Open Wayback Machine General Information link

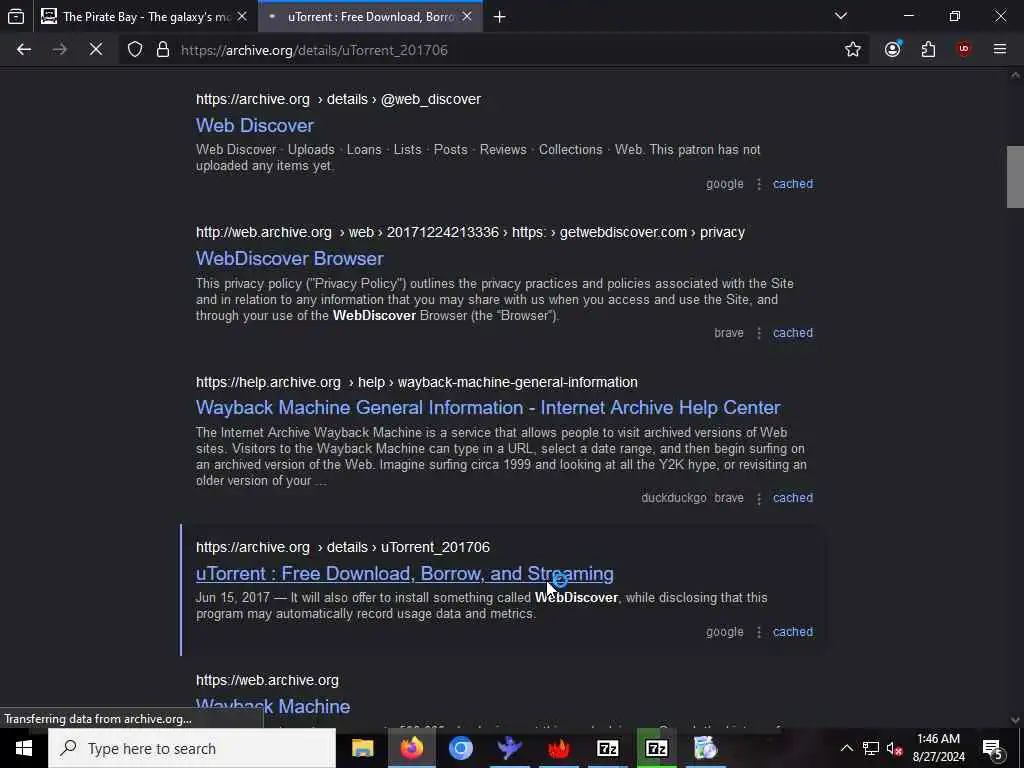pyautogui.click(x=488, y=408)
